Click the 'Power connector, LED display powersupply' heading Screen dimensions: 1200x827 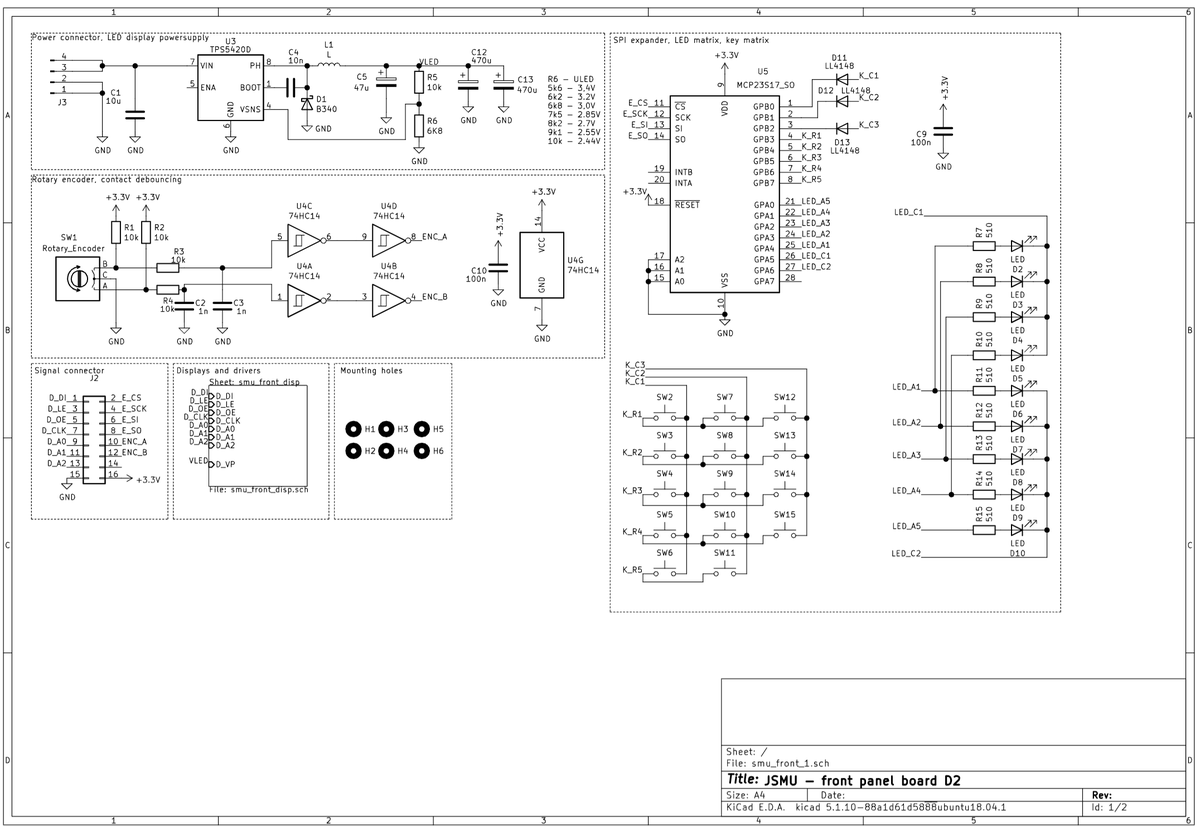point(120,37)
